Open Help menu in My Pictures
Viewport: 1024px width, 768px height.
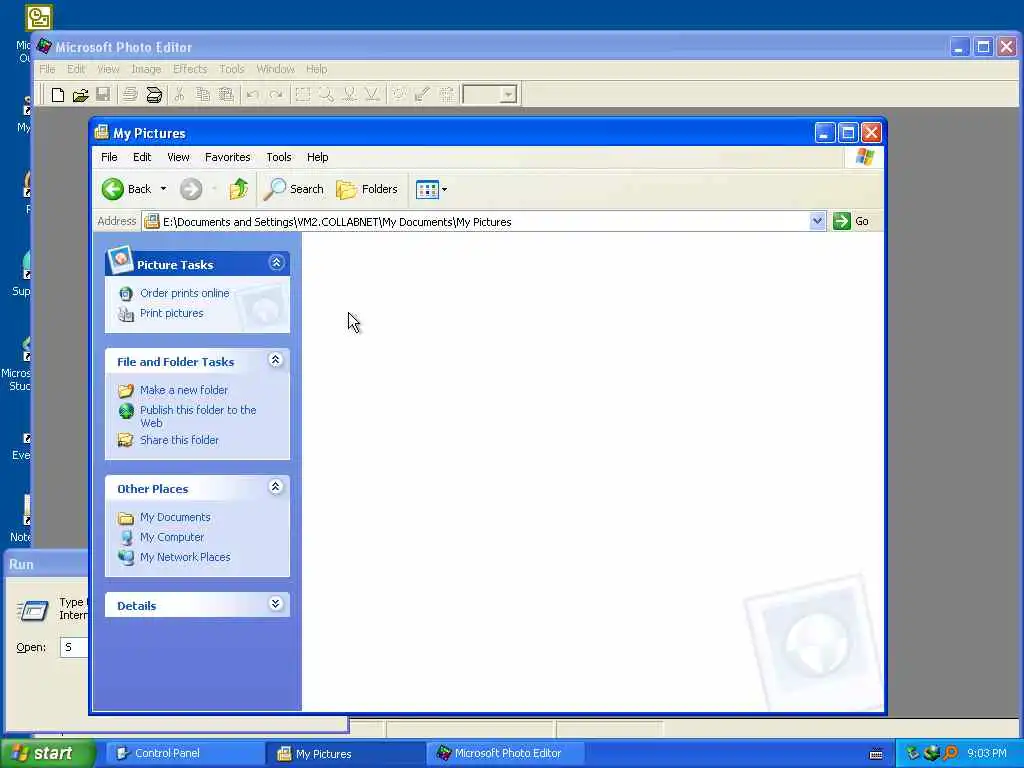[x=317, y=157]
